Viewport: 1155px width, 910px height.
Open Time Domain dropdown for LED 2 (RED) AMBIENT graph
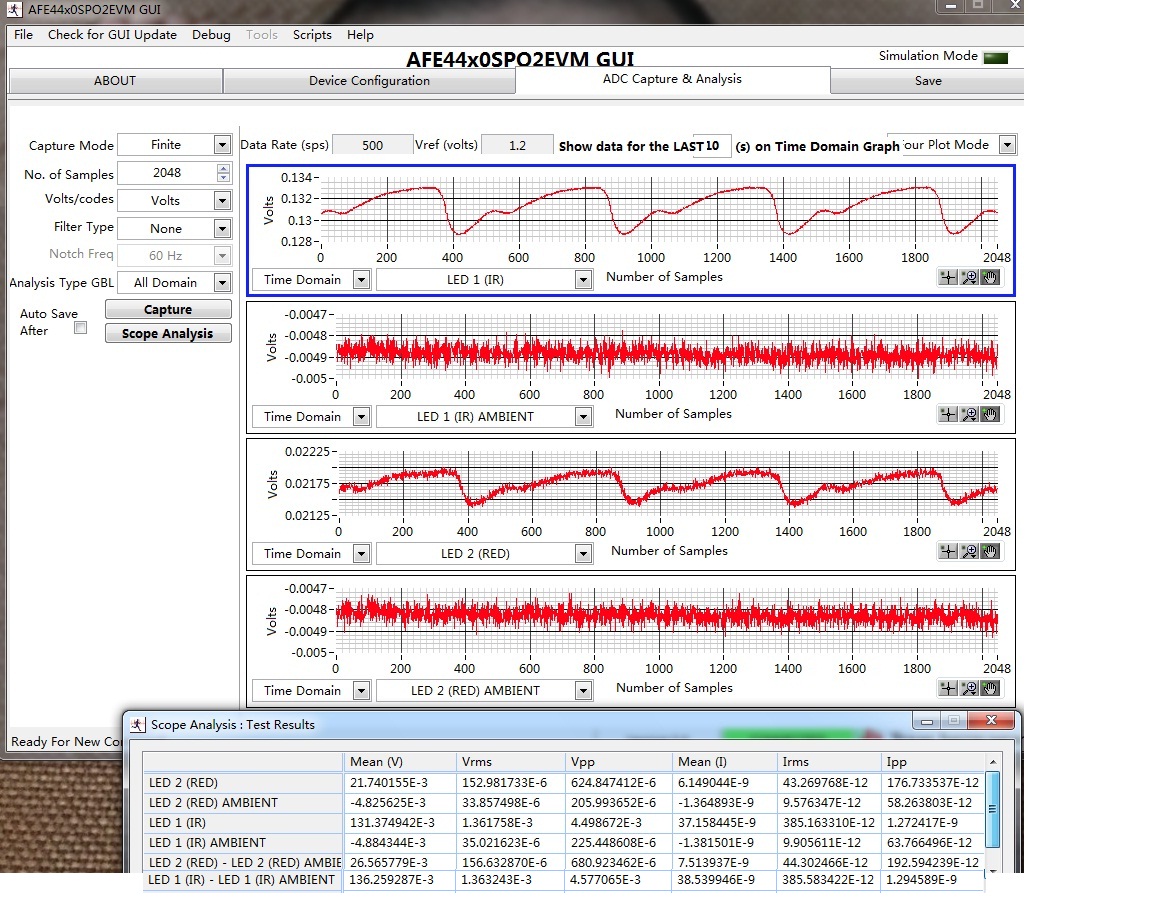[x=361, y=691]
